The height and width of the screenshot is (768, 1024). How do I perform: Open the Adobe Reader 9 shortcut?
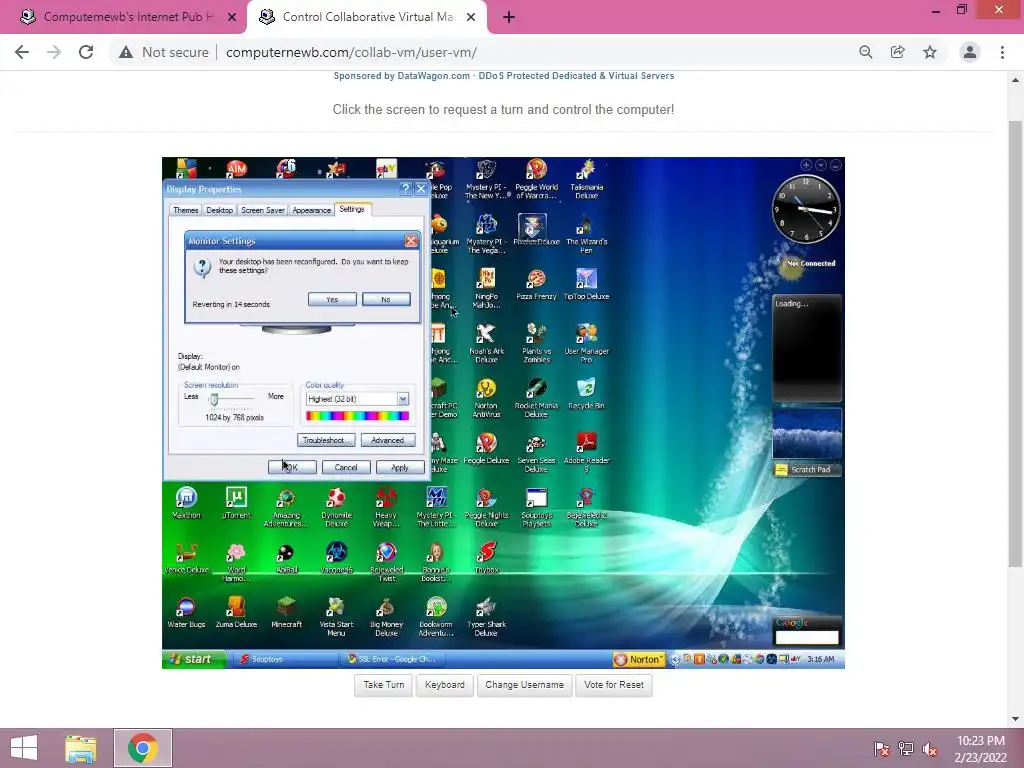586,452
